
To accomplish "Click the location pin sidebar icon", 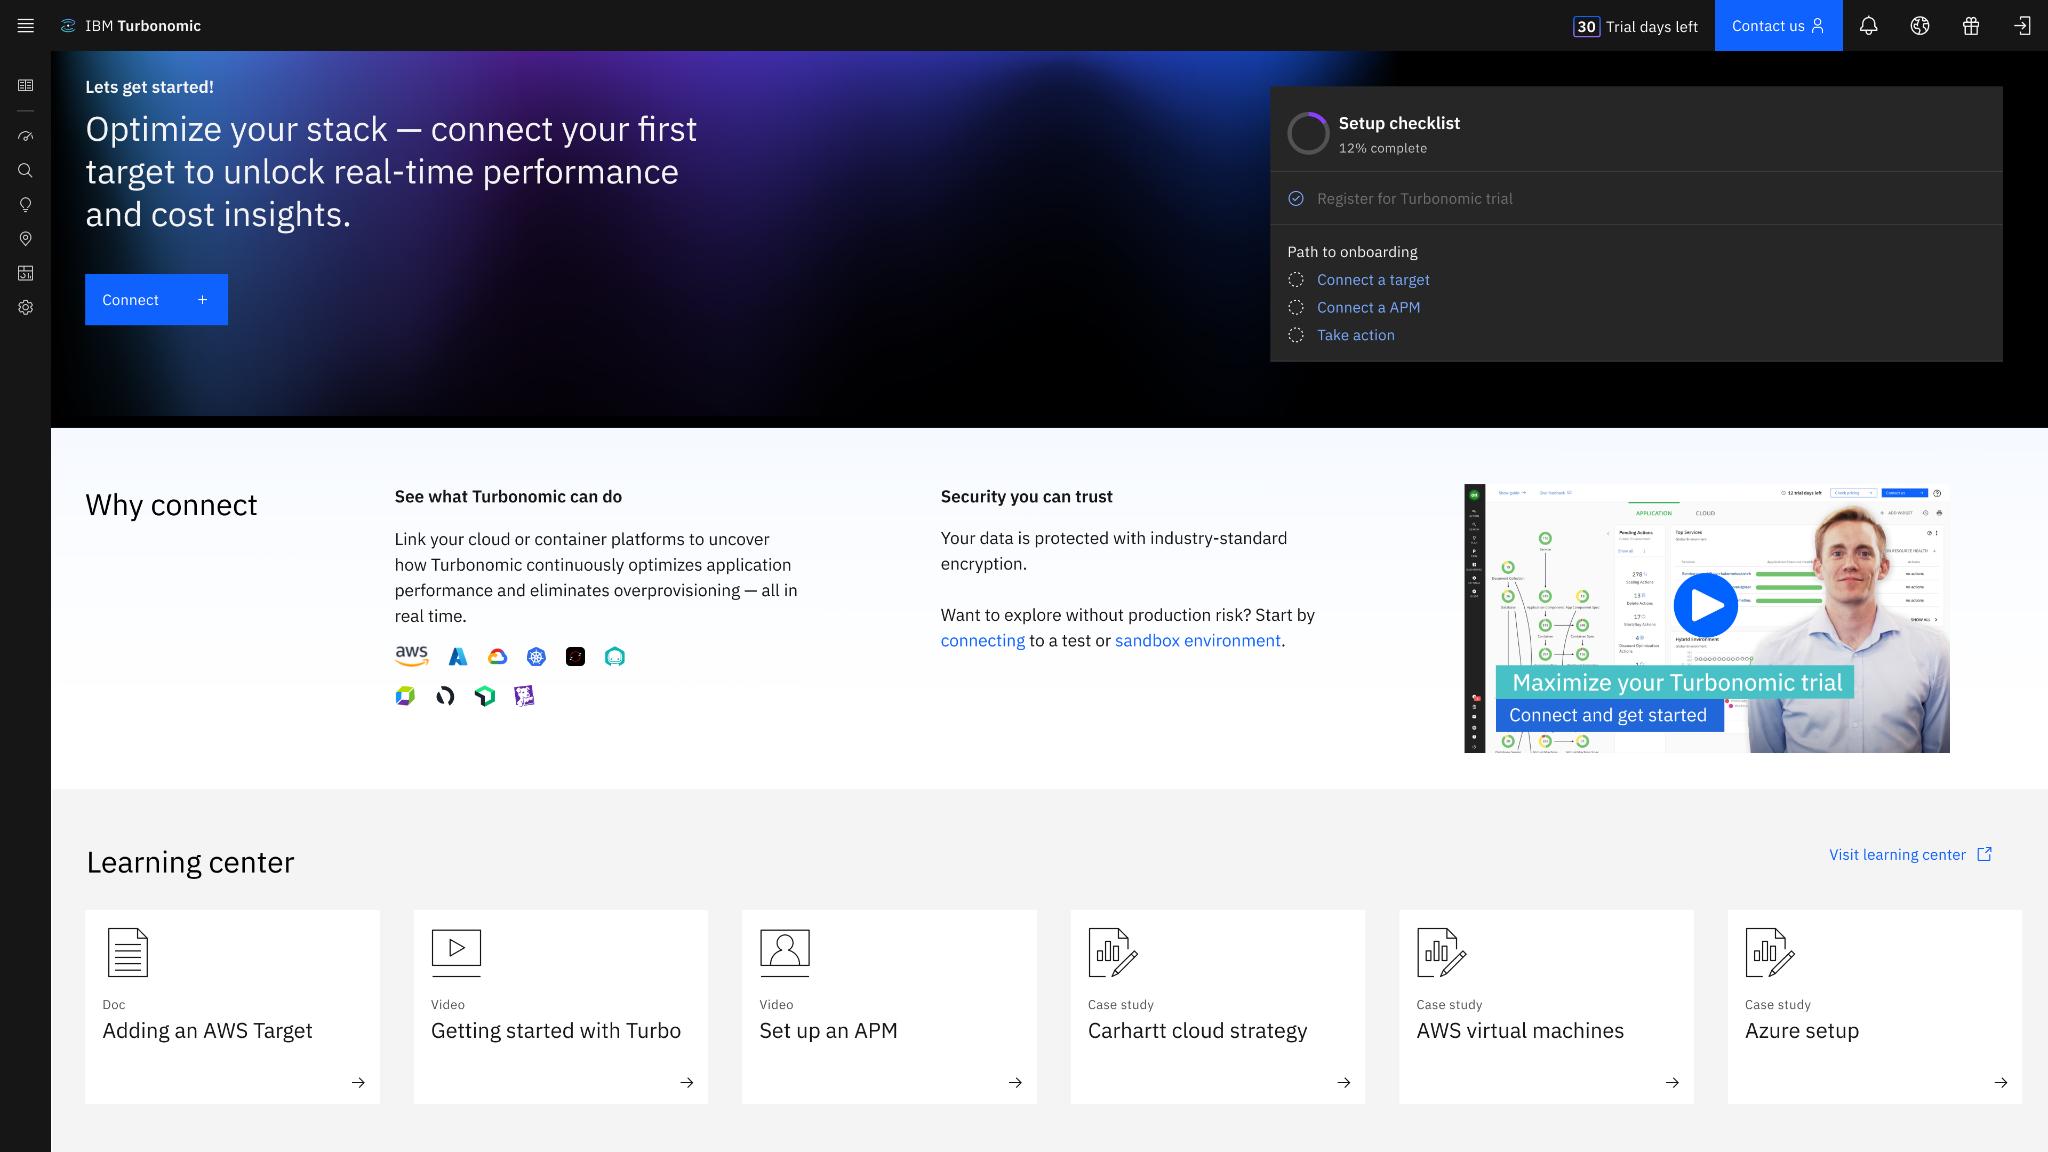I will (26, 239).
